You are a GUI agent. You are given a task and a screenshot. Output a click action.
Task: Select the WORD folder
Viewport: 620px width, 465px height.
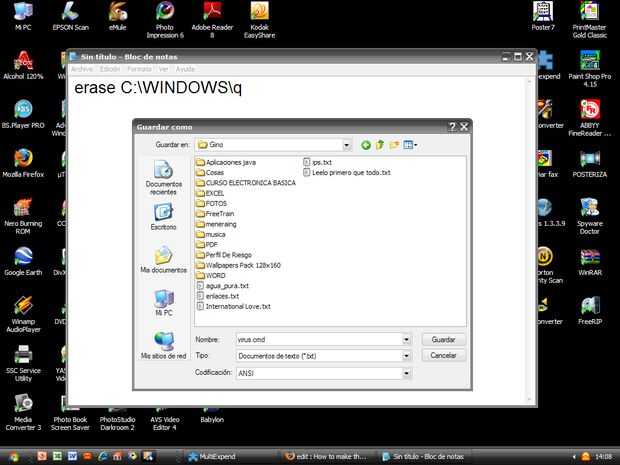point(211,276)
